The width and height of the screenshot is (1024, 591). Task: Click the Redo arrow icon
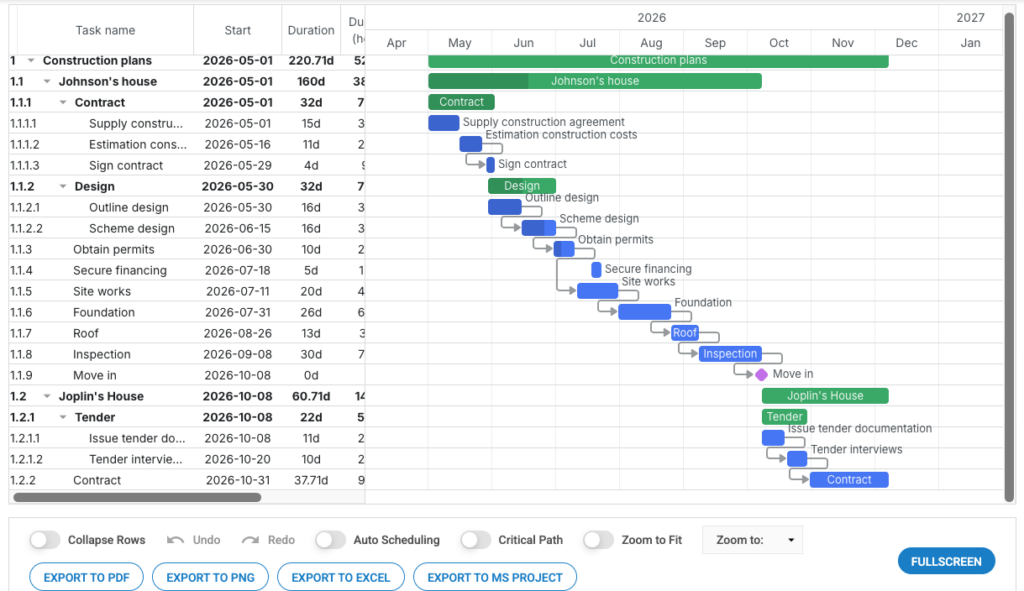(250, 540)
